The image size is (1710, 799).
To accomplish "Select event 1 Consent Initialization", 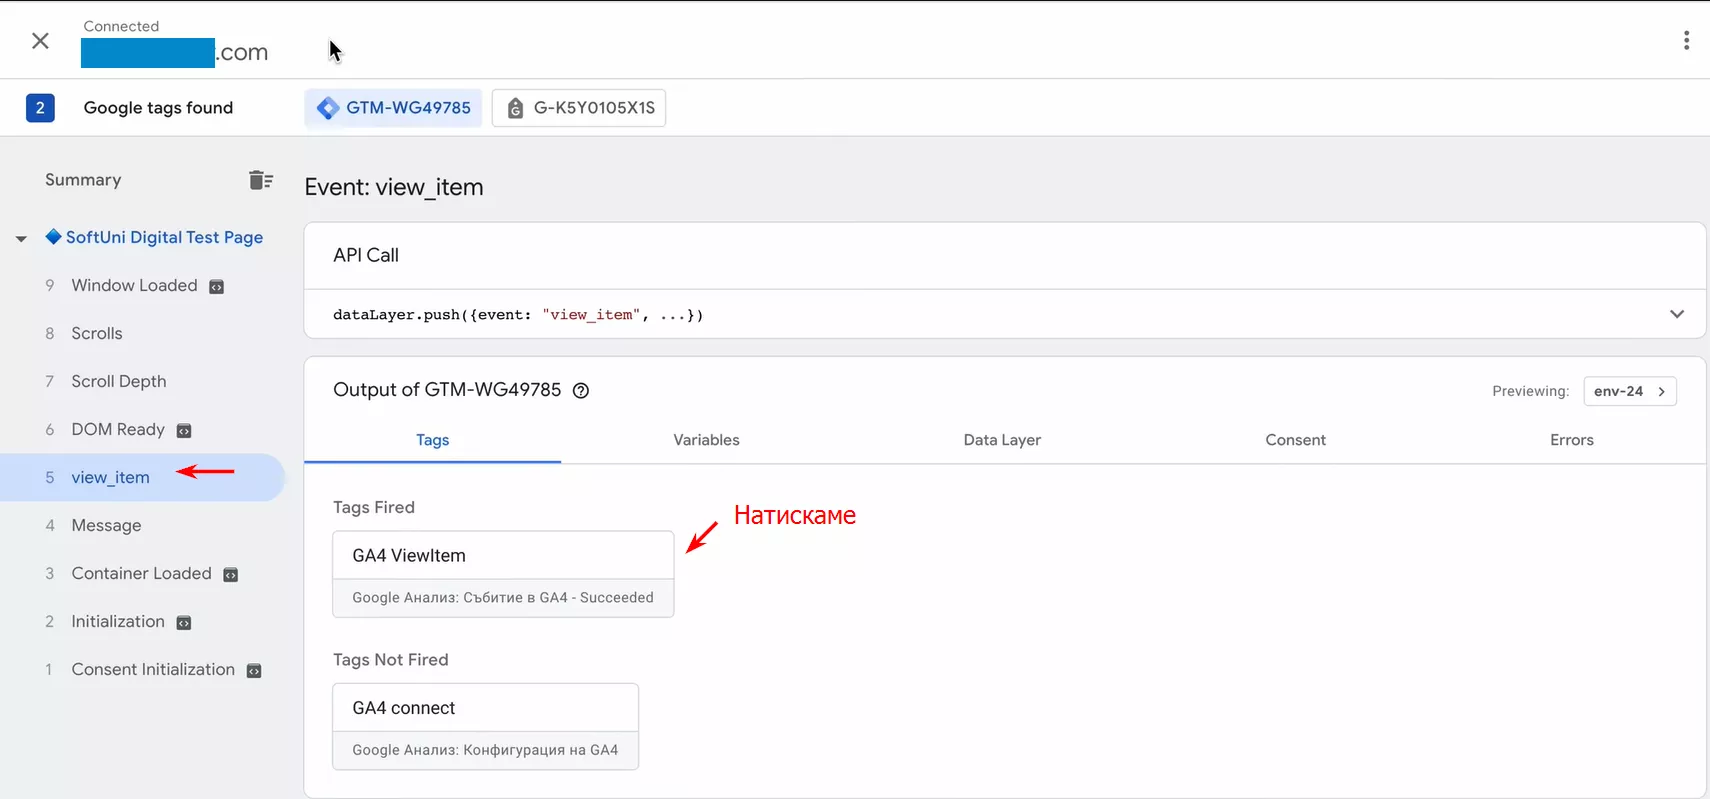I will click(153, 669).
